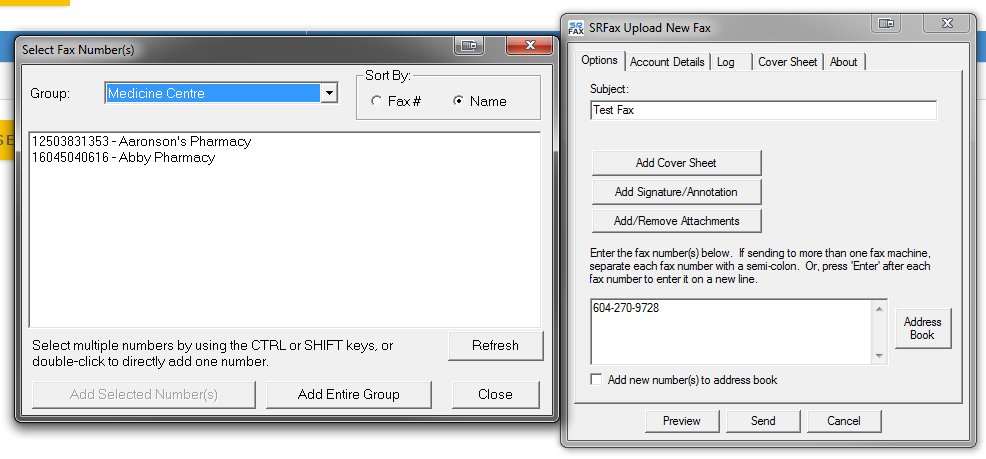Close the Select Fax Number(s) dialog with X
This screenshot has width=986, height=459.
pos(529,45)
